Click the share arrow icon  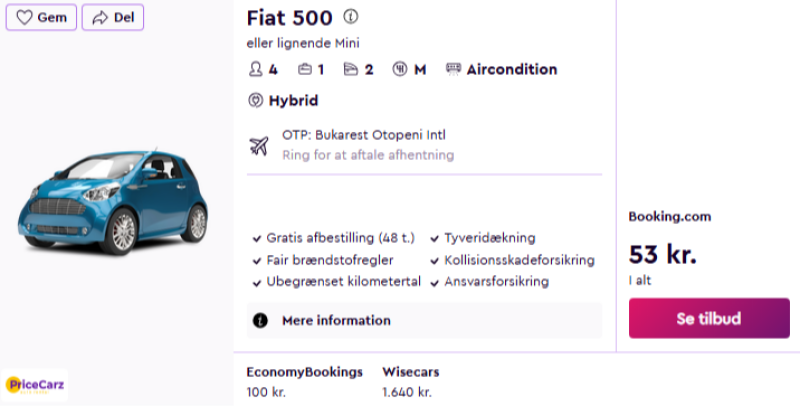[100, 17]
